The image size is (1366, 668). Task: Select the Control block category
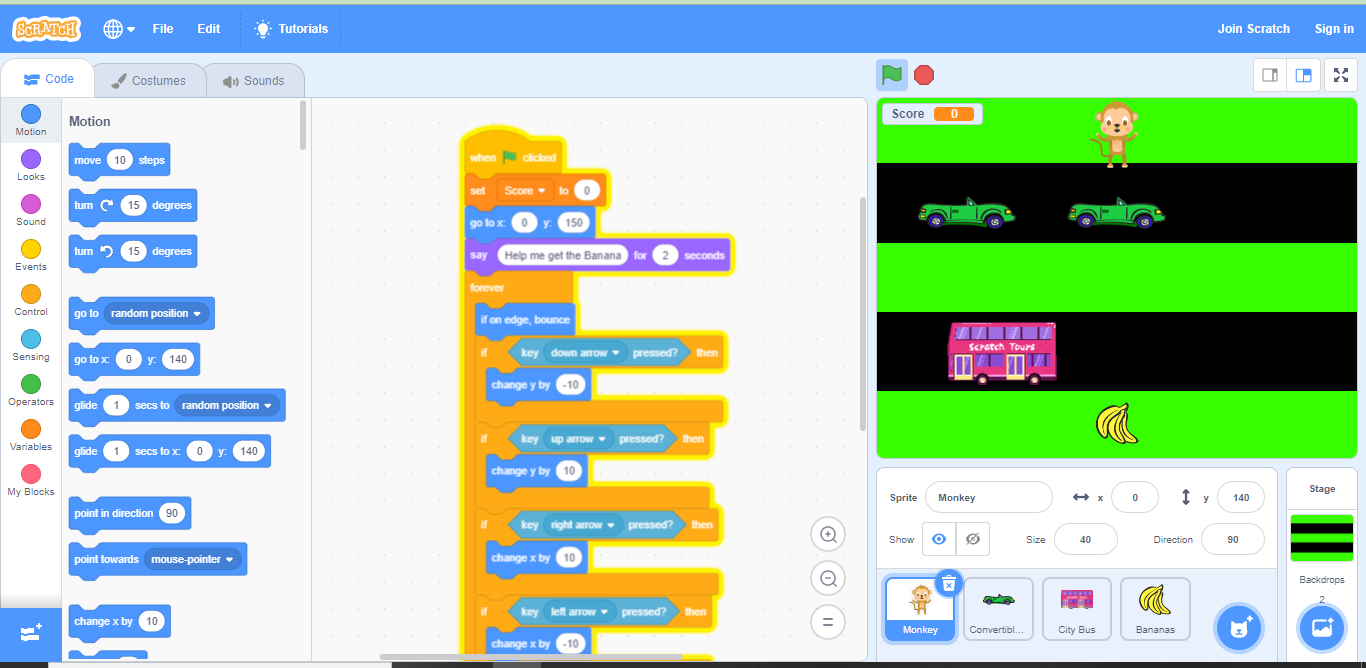click(31, 300)
